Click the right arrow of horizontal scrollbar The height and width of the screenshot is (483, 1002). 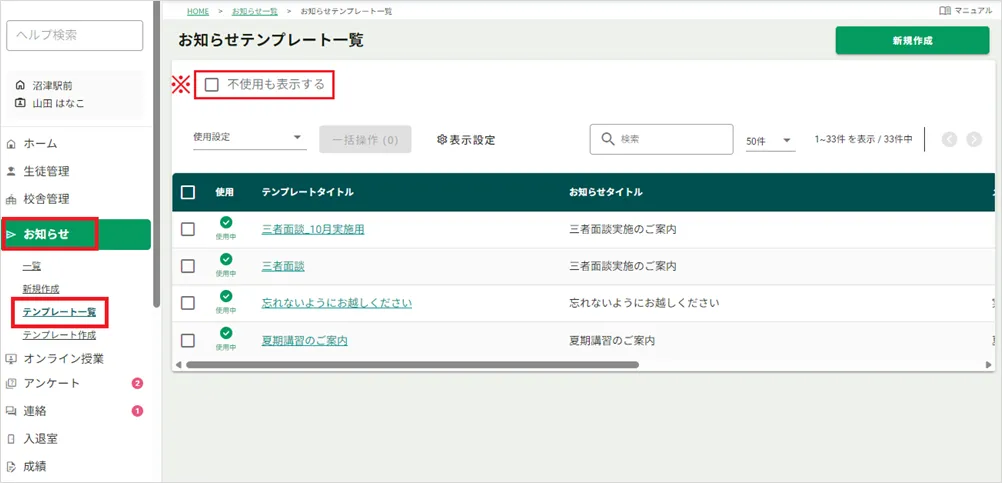tap(989, 365)
